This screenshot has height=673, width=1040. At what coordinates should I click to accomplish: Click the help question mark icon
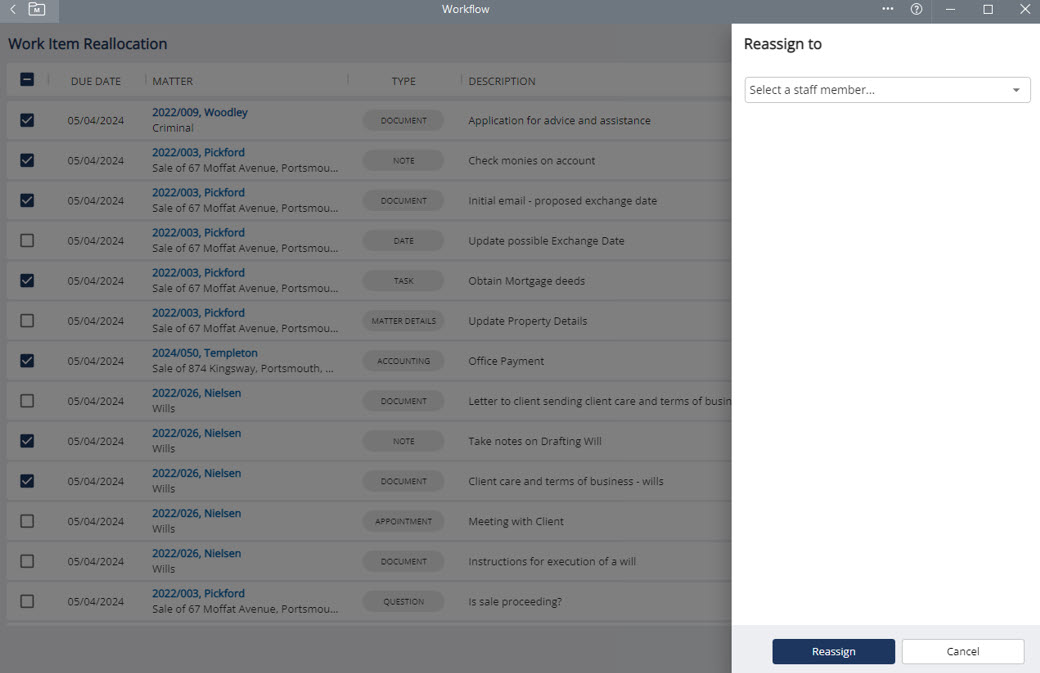click(916, 9)
